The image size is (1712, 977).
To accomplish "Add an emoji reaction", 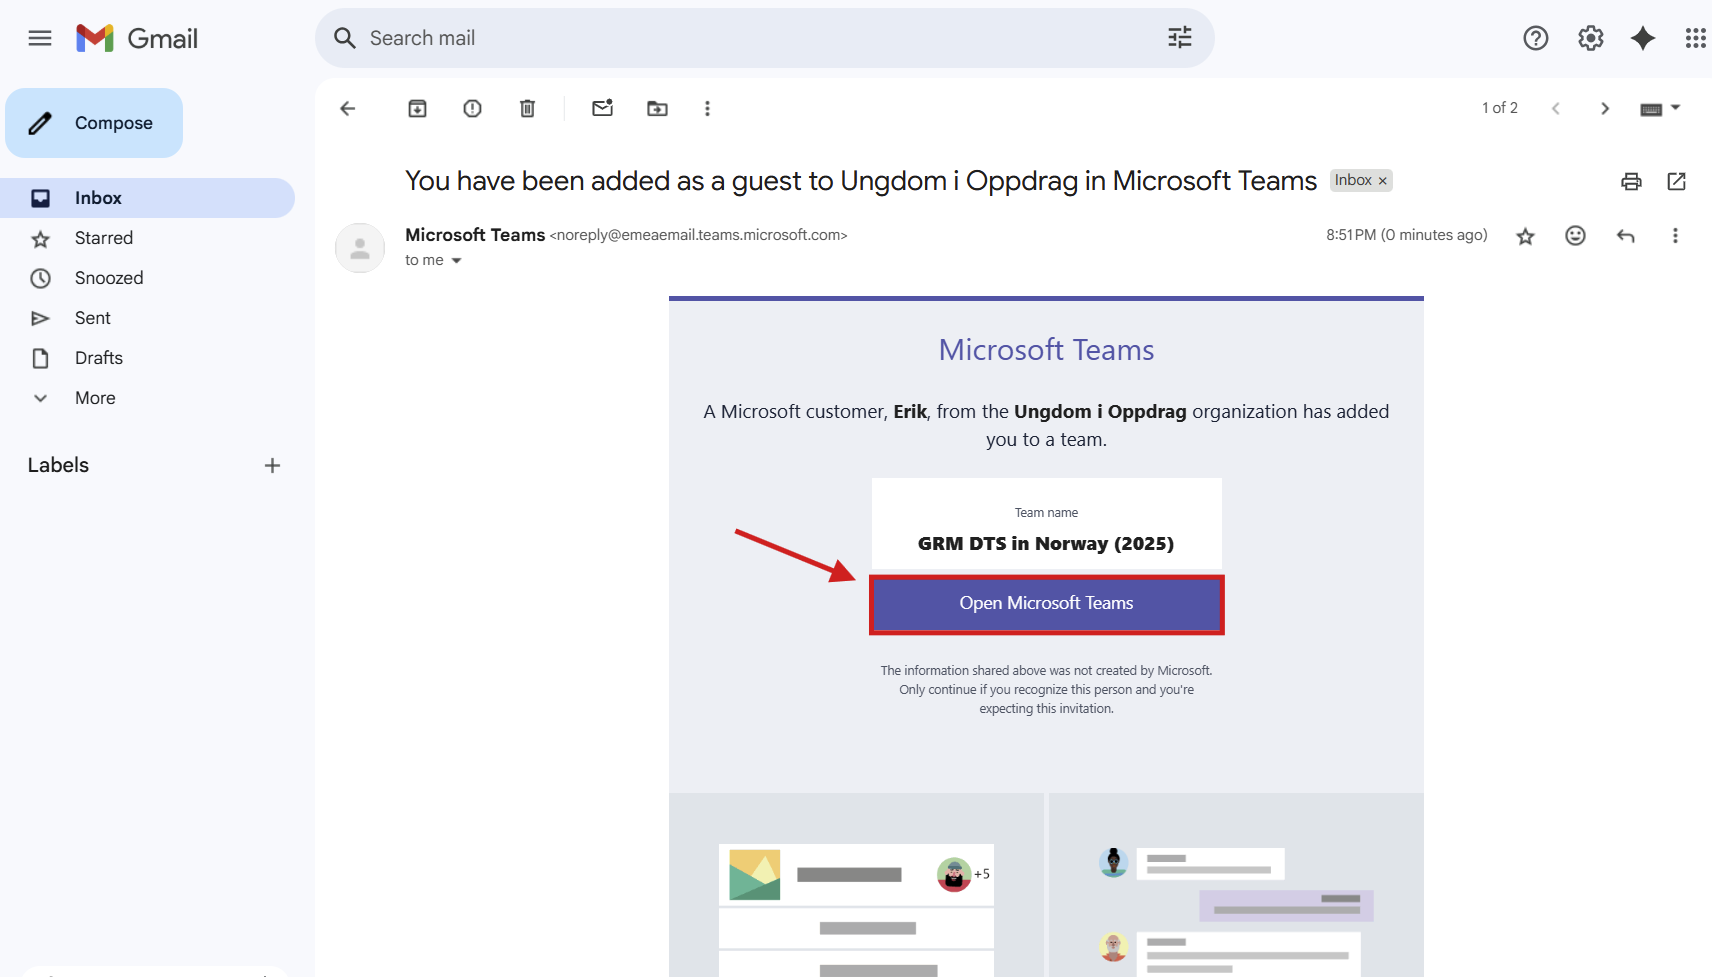I will (x=1576, y=236).
